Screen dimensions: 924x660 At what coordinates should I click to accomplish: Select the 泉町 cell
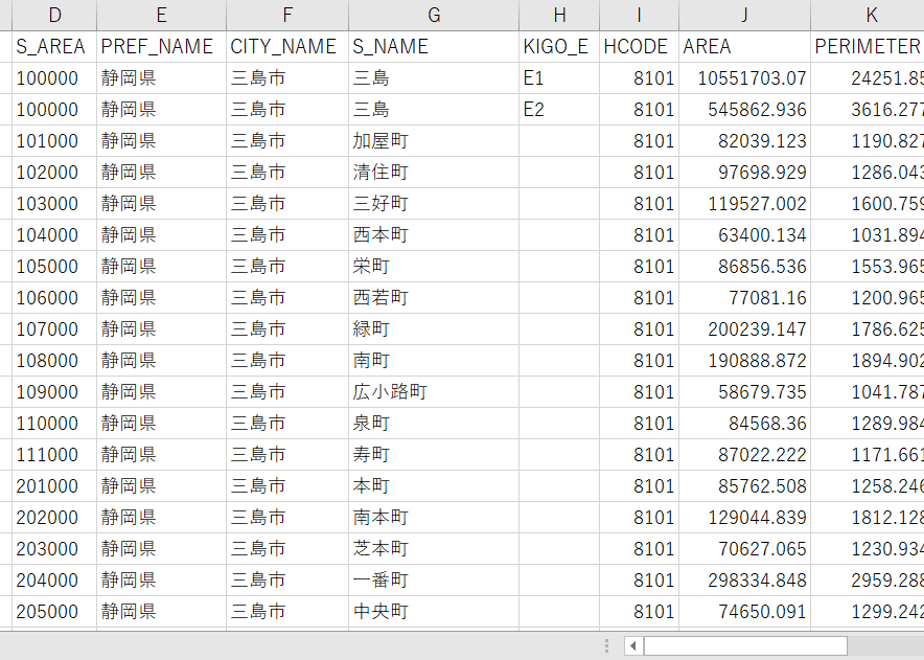(x=434, y=423)
